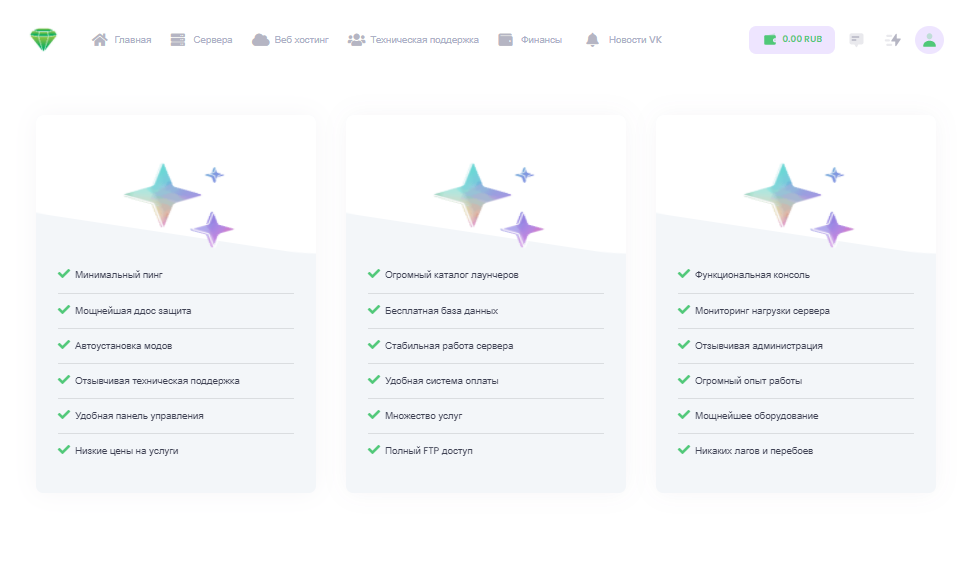The width and height of the screenshot is (975, 568).
Task: Open the chat messages icon
Action: pyautogui.click(x=856, y=40)
